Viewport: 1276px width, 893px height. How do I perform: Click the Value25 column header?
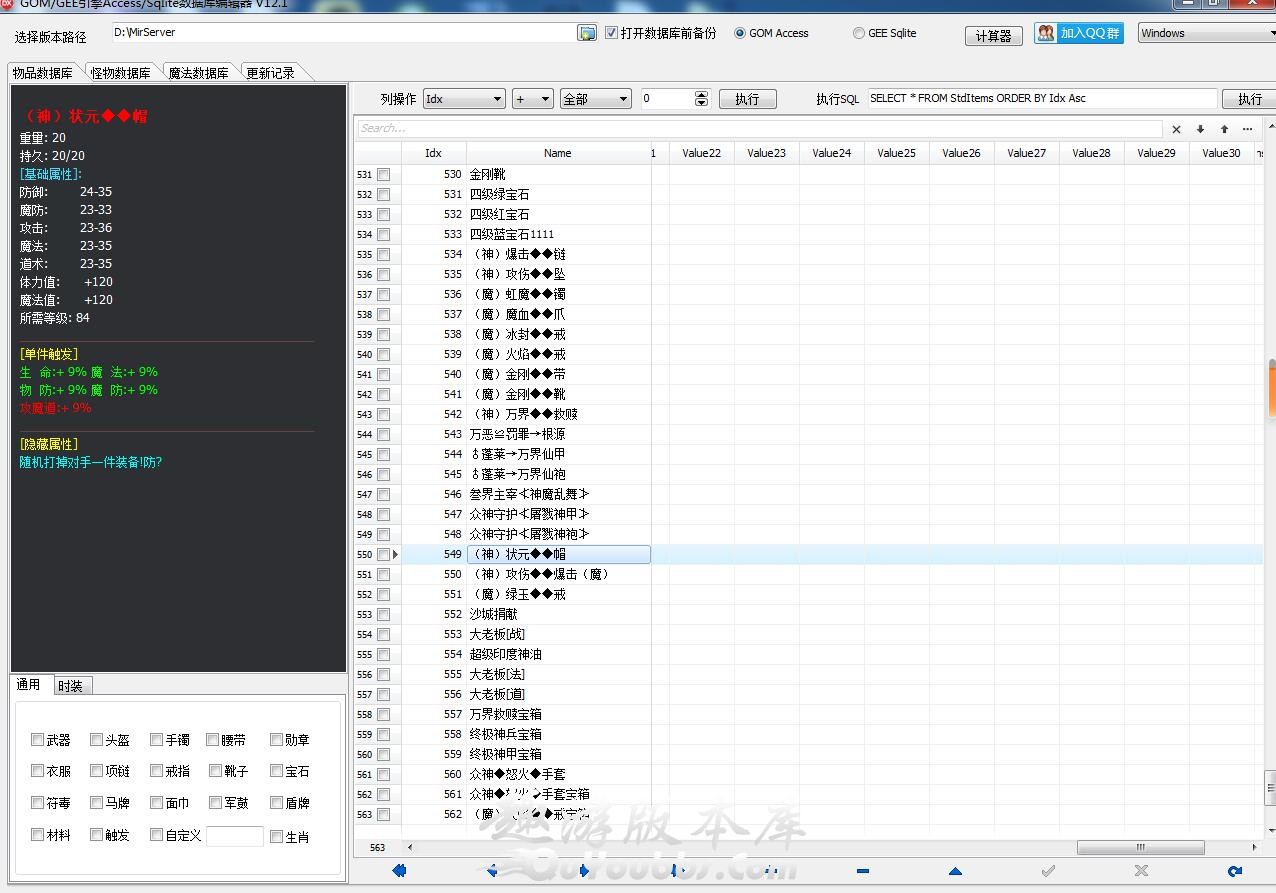point(897,153)
